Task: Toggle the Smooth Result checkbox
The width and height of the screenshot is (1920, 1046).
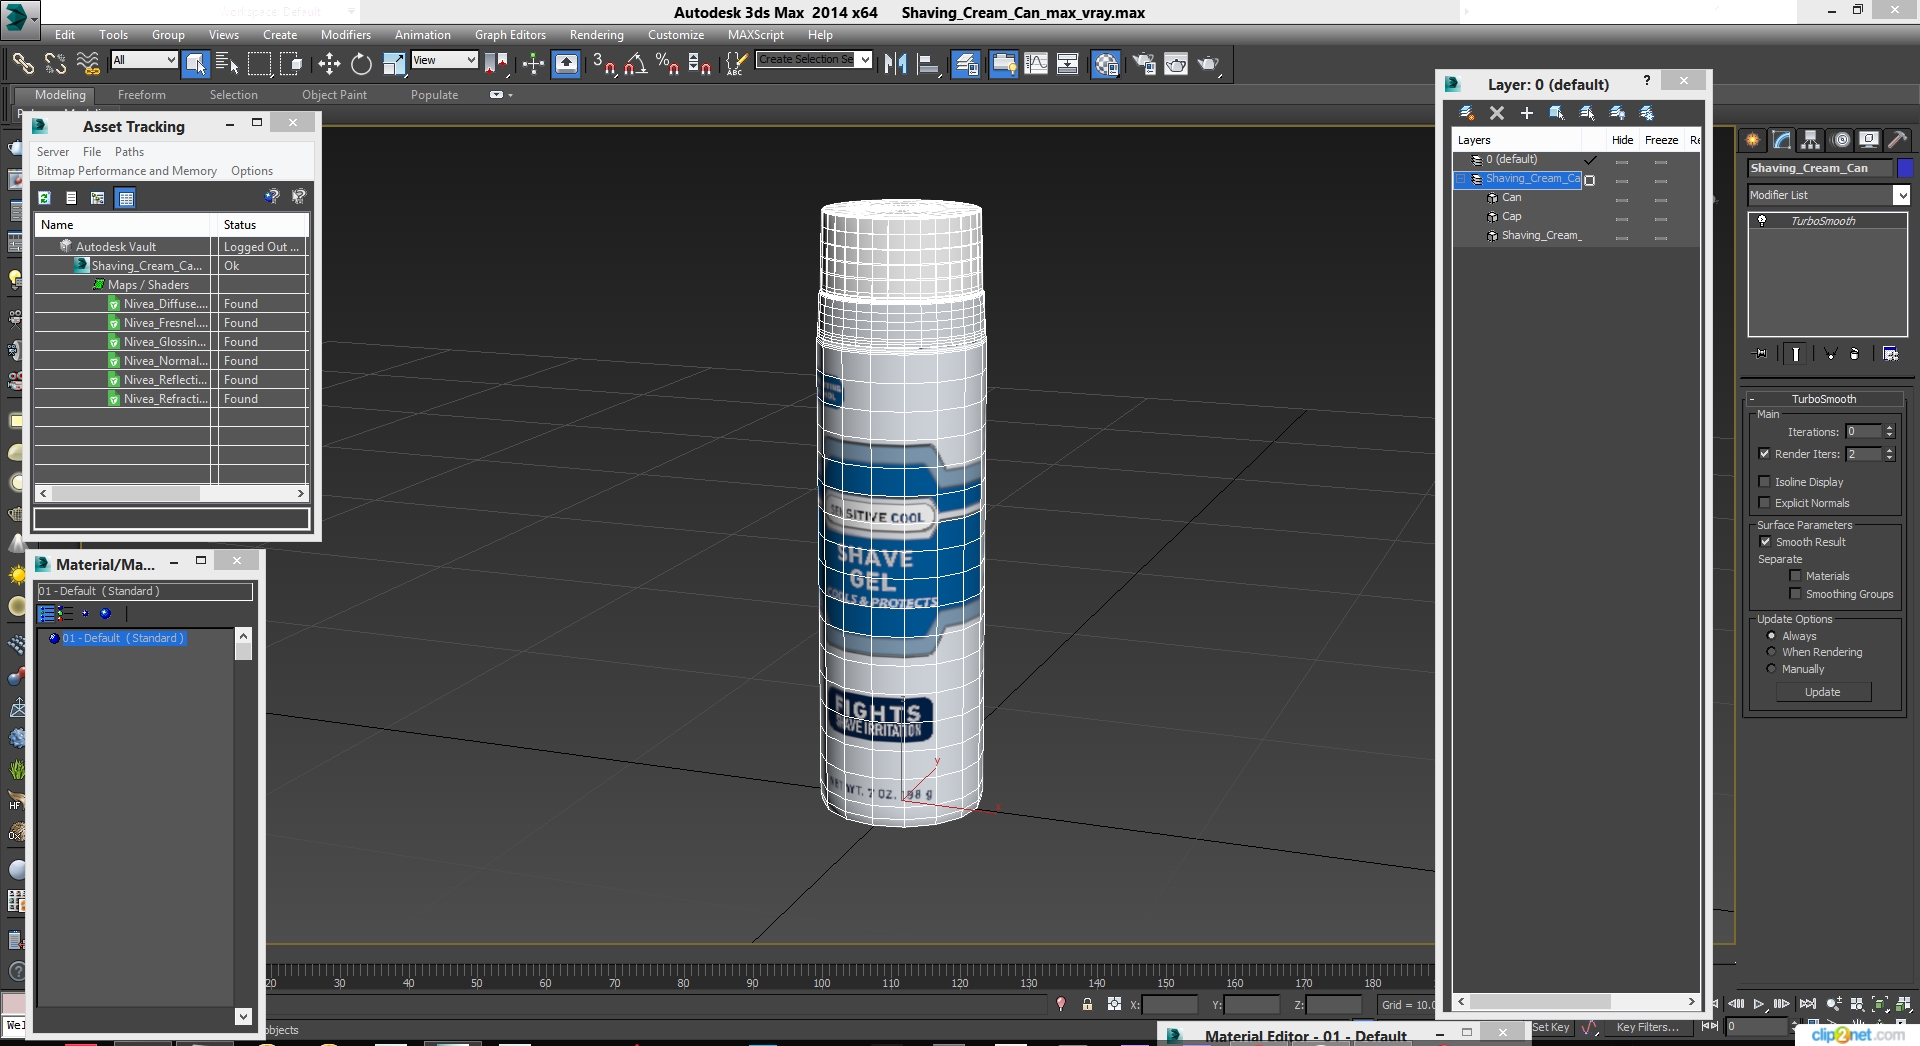Action: (x=1765, y=542)
